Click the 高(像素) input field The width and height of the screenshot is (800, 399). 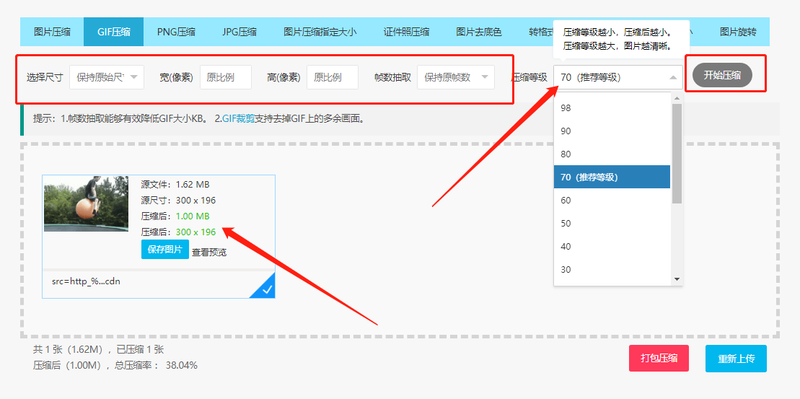pyautogui.click(x=332, y=78)
